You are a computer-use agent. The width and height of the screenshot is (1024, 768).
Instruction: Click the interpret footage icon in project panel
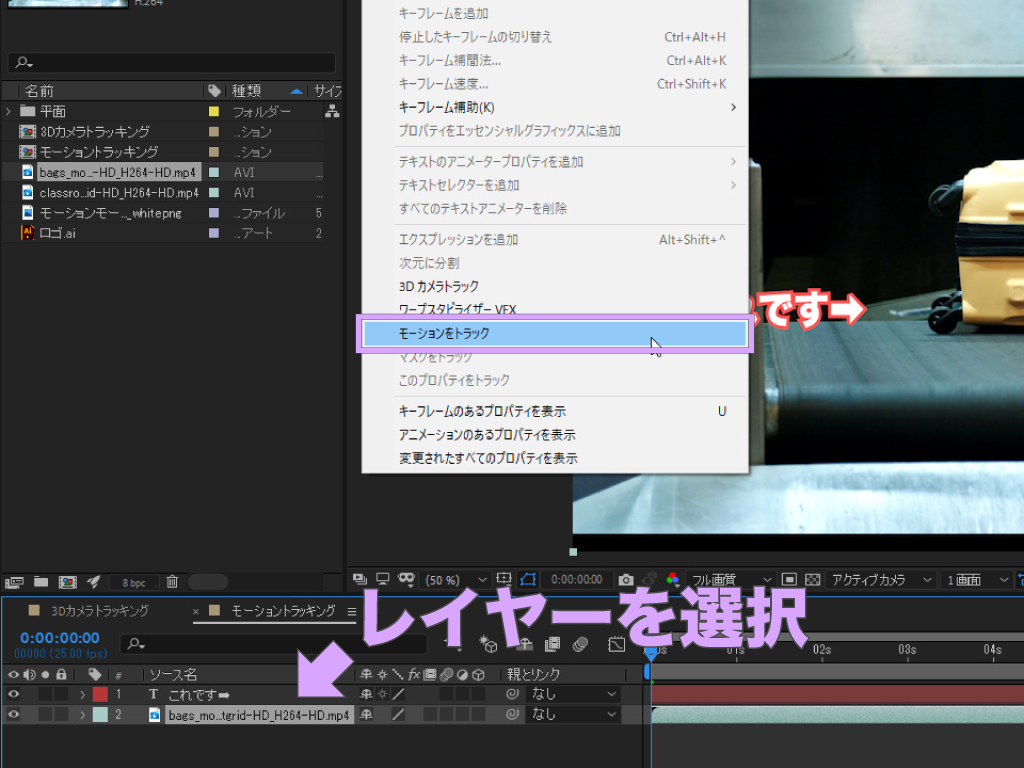[15, 581]
